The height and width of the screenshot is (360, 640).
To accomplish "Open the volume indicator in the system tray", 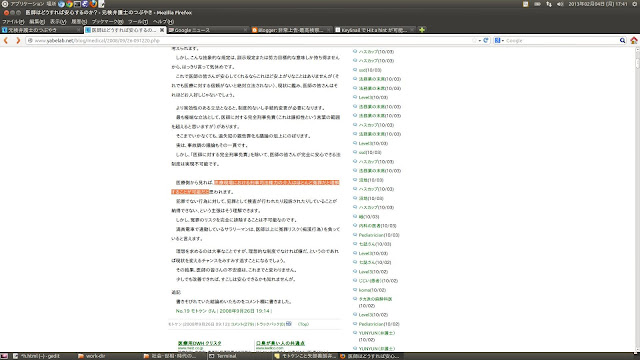I will click(x=560, y=4).
